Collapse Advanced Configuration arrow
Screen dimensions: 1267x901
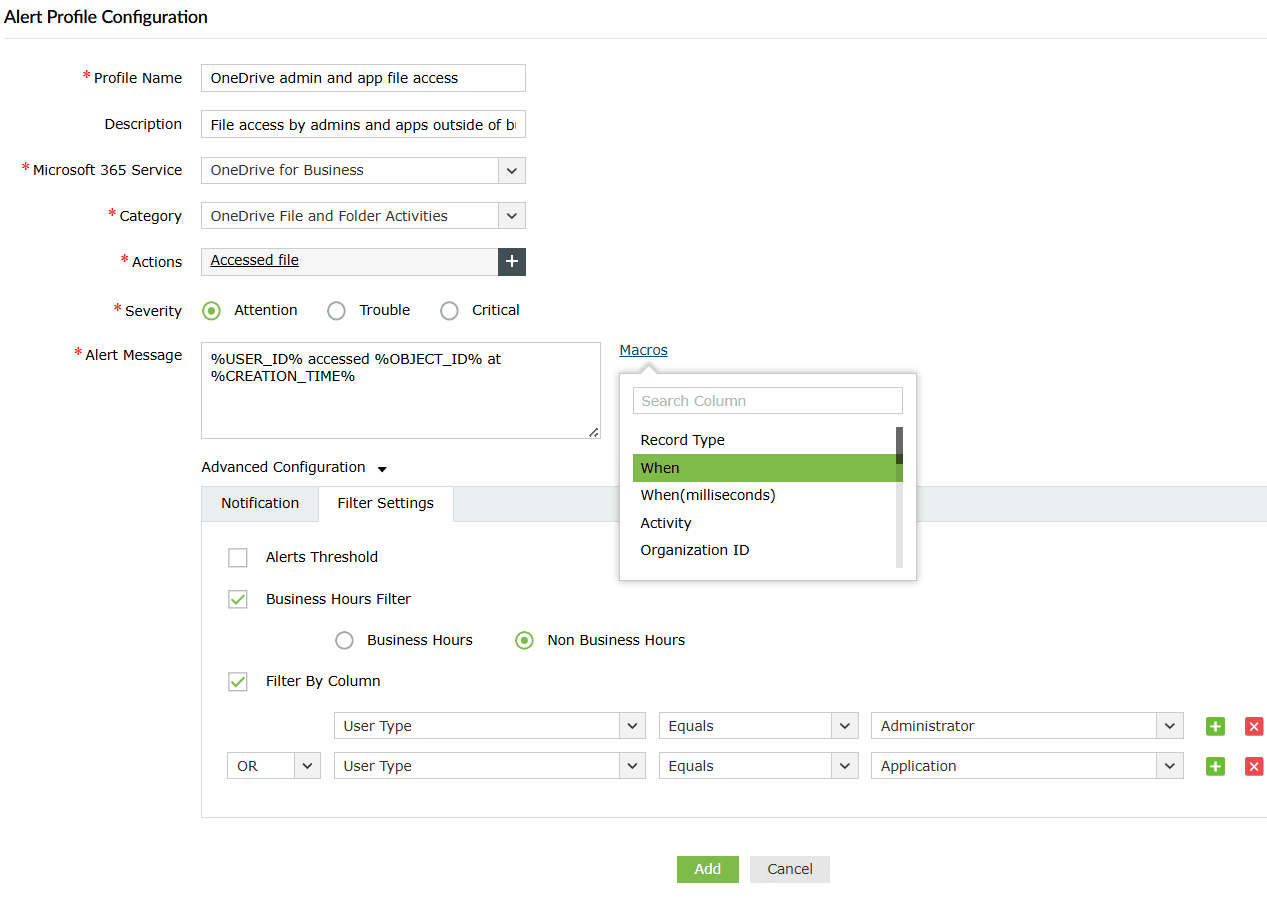tap(382, 469)
